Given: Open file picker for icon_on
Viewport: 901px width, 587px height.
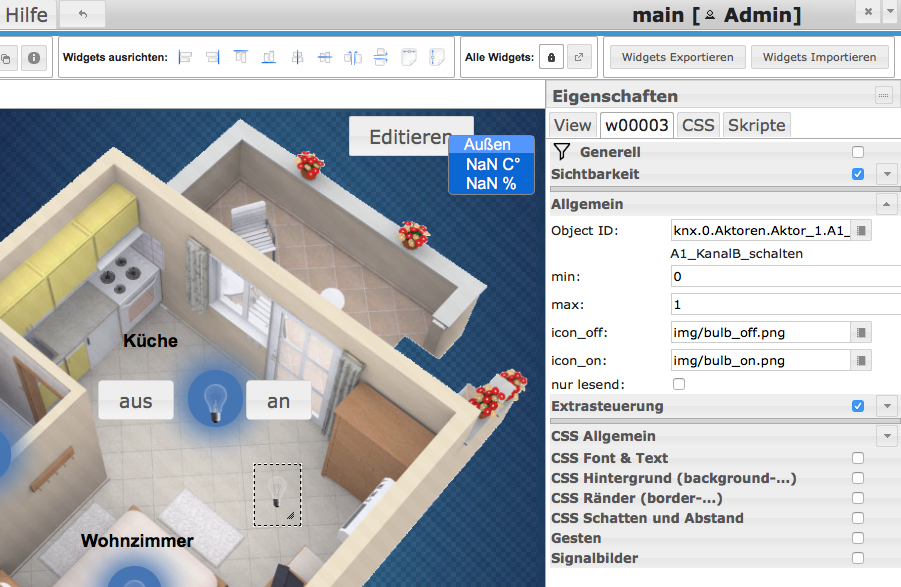Looking at the screenshot, I should (861, 360).
